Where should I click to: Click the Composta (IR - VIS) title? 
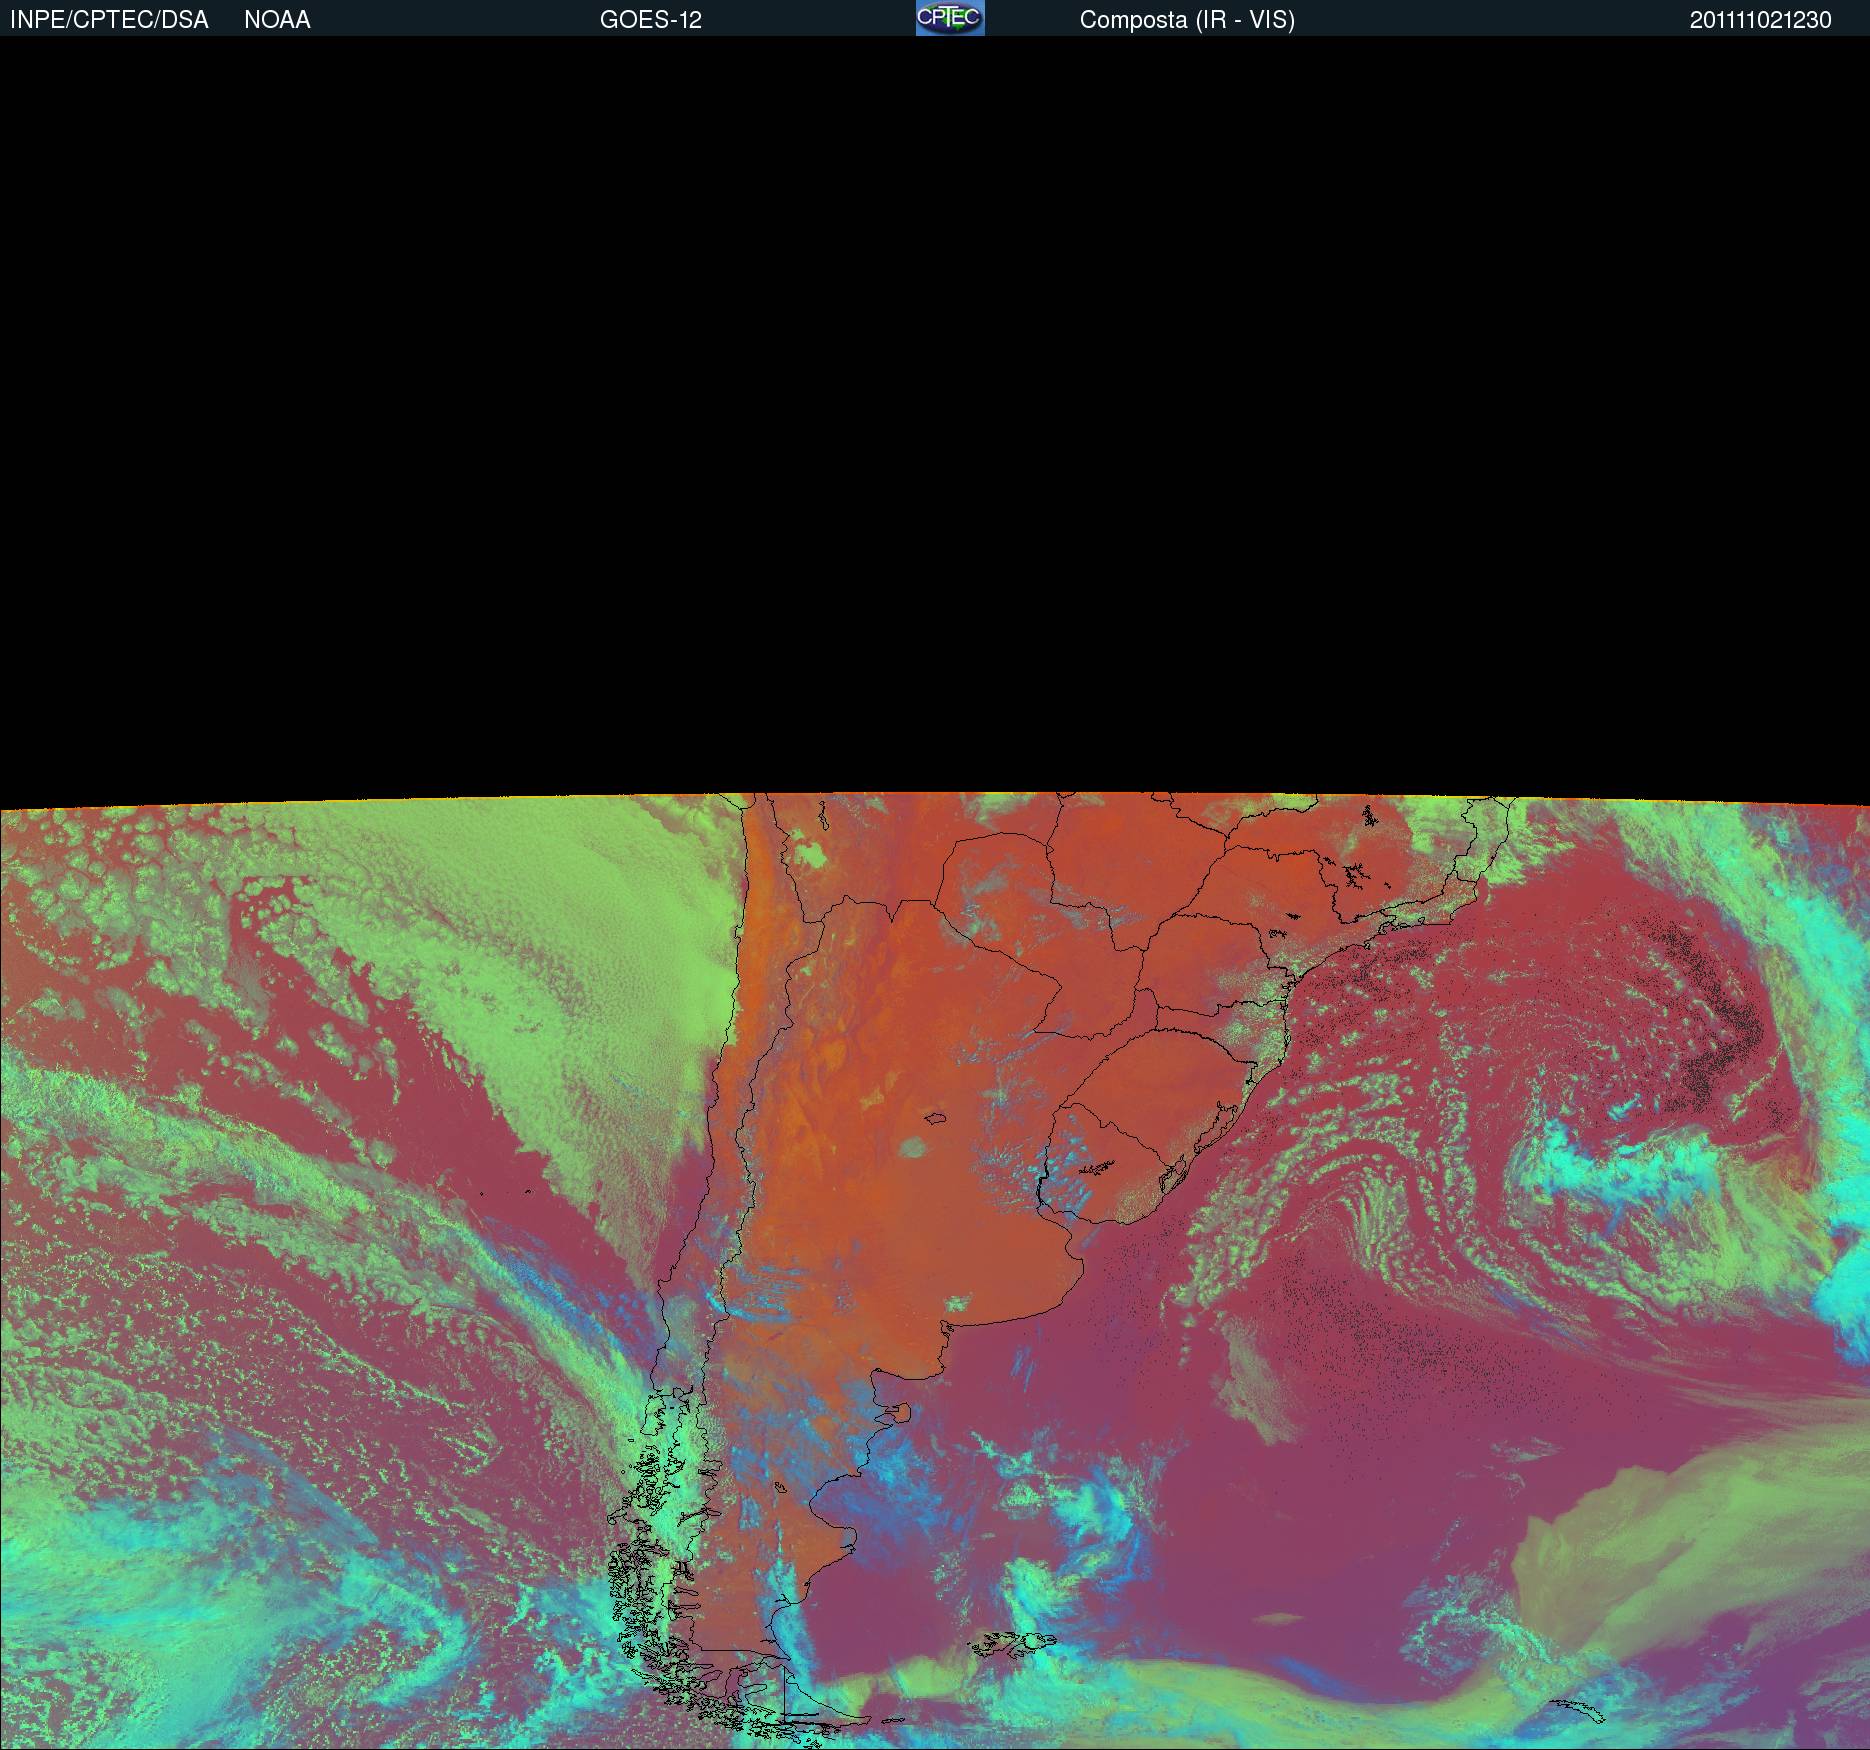pyautogui.click(x=1187, y=20)
